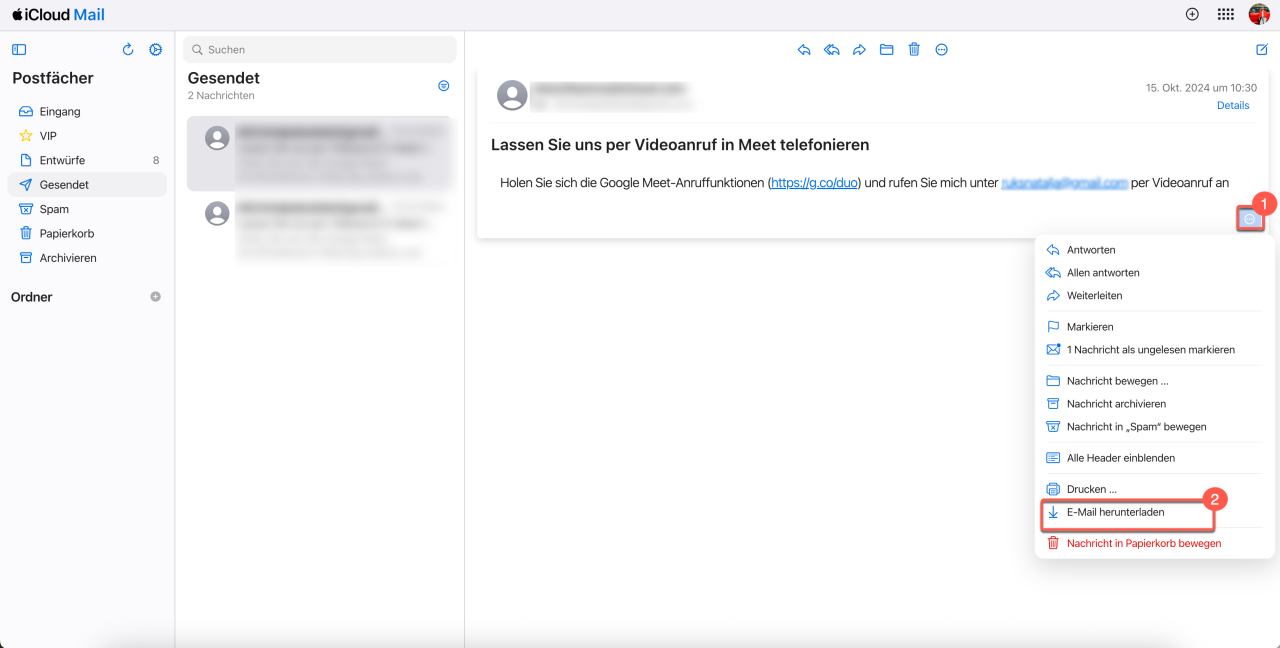Choose Allen antworten in the menu
Image resolution: width=1280 pixels, height=648 pixels.
(x=1154, y=273)
